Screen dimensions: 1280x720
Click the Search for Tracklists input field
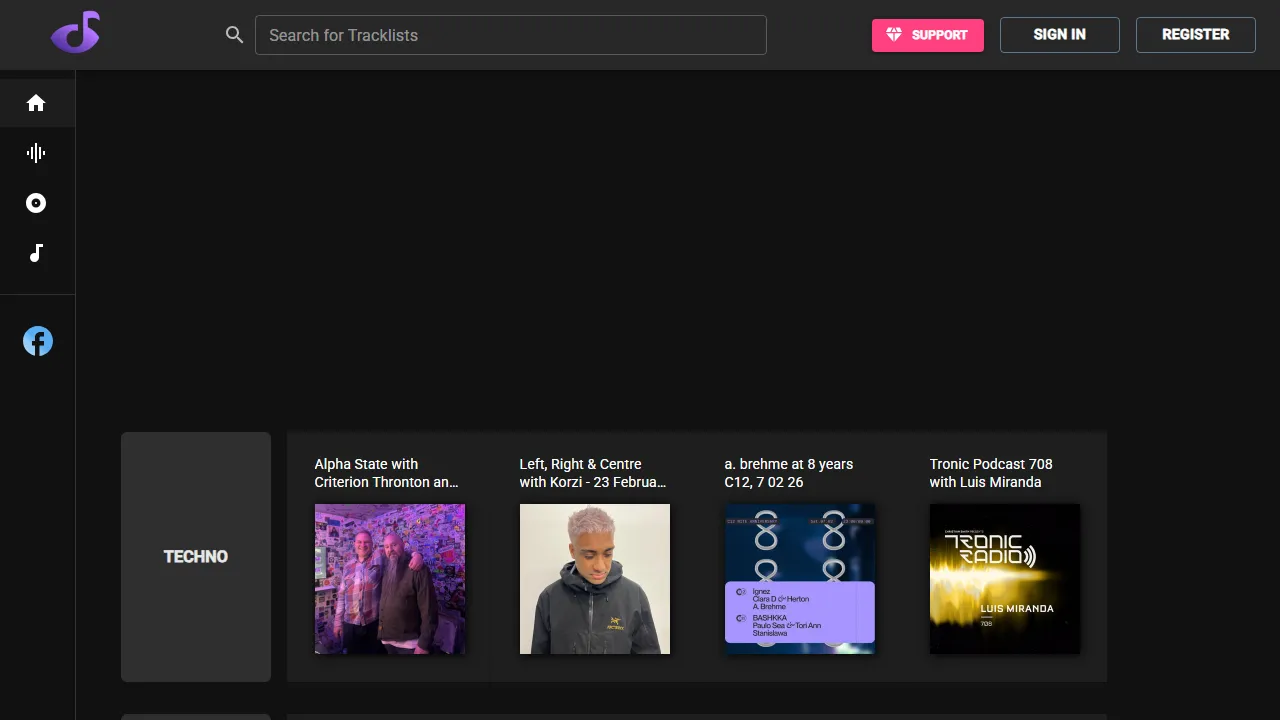click(511, 35)
